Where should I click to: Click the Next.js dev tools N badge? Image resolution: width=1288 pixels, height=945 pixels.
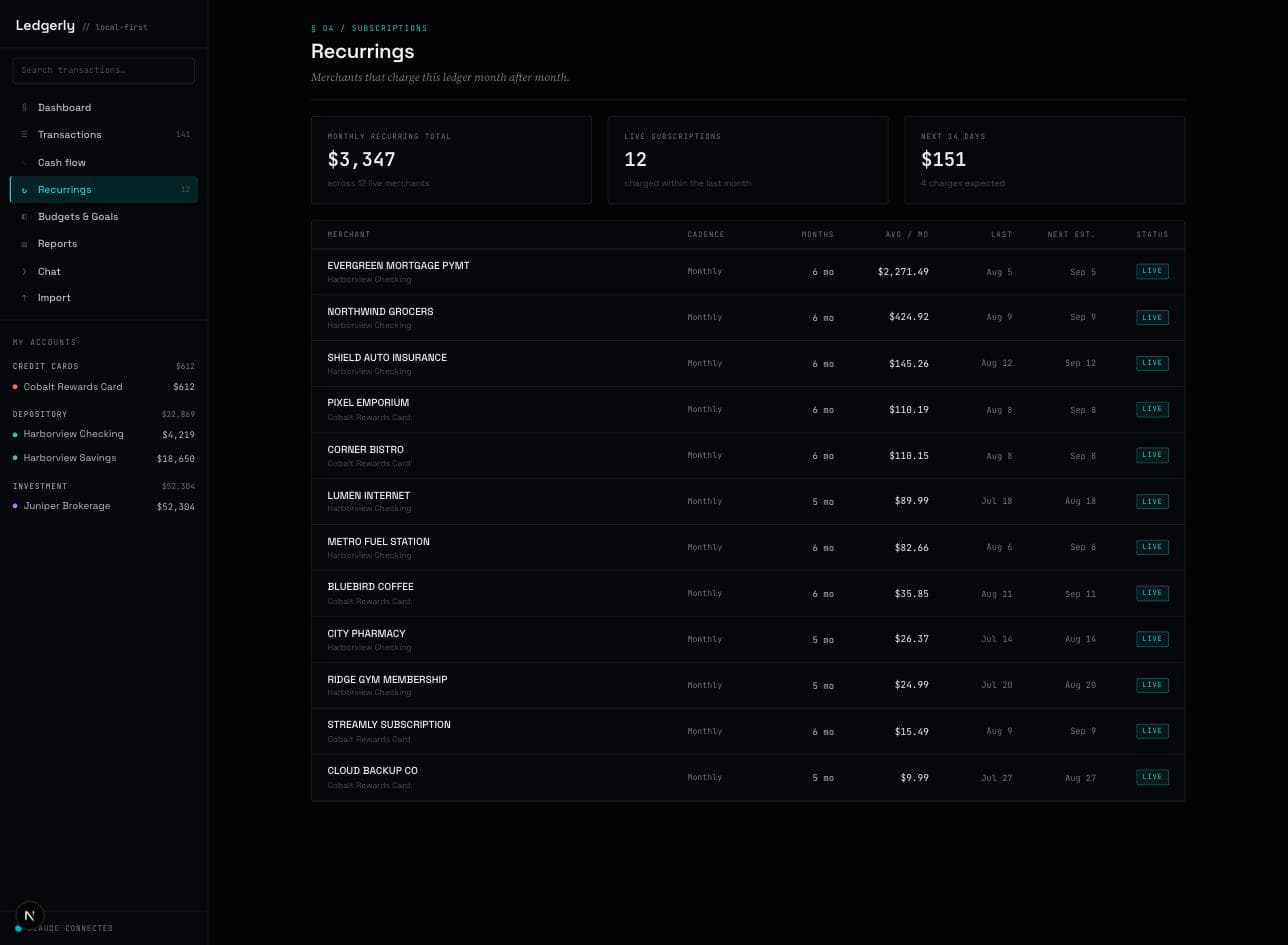pos(29,915)
